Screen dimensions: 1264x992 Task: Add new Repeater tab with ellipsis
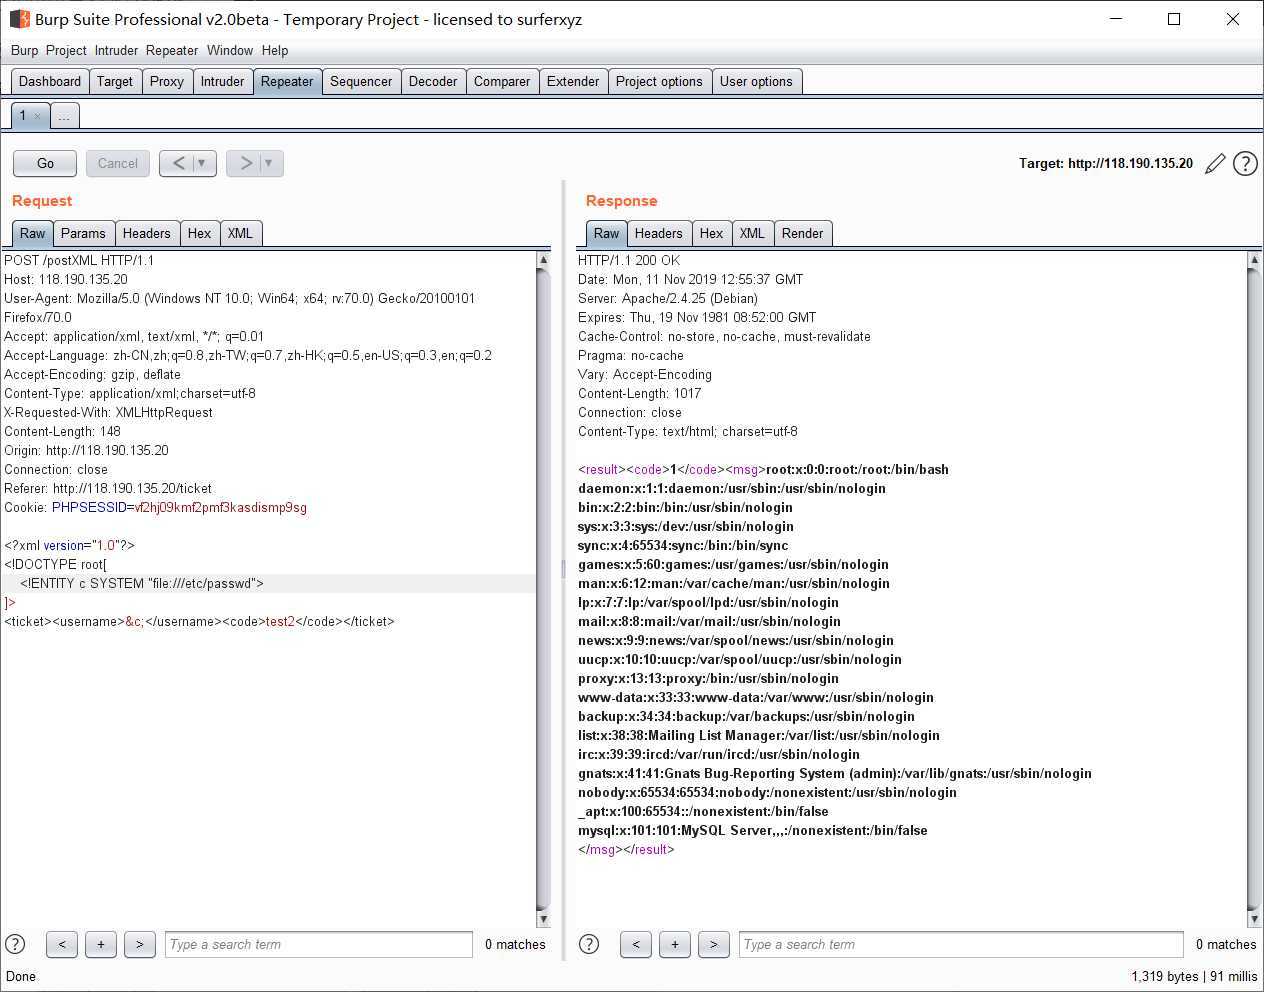click(x=64, y=116)
